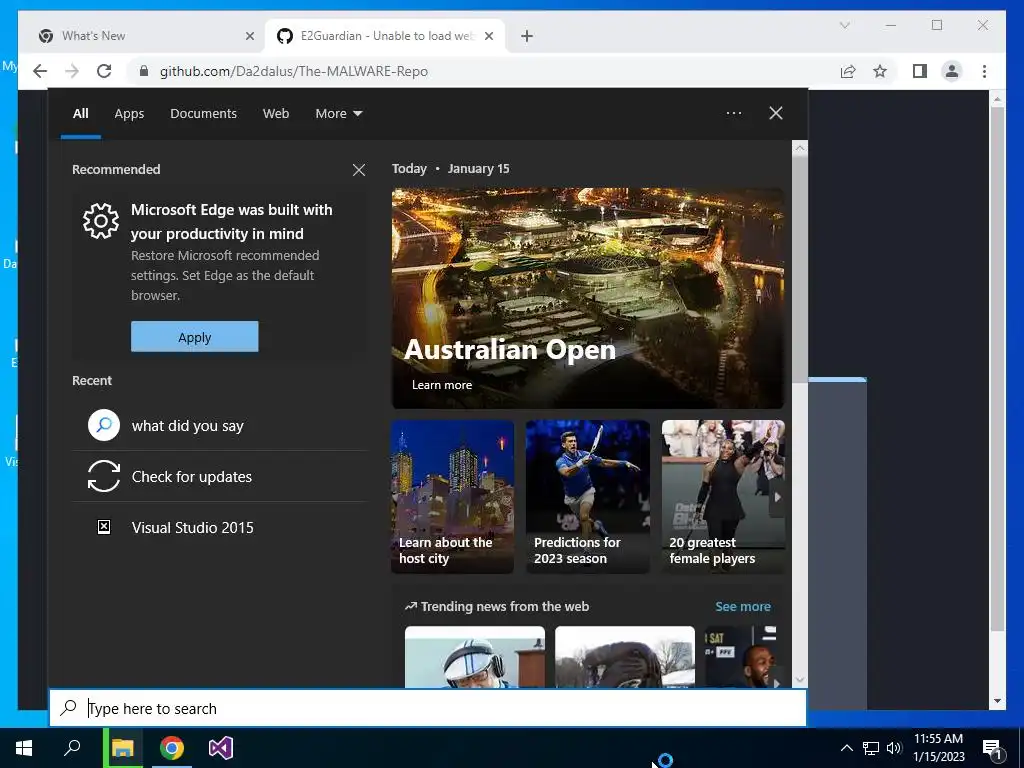1024x768 pixels.
Task: Click the padlock site info icon
Action: click(x=144, y=71)
